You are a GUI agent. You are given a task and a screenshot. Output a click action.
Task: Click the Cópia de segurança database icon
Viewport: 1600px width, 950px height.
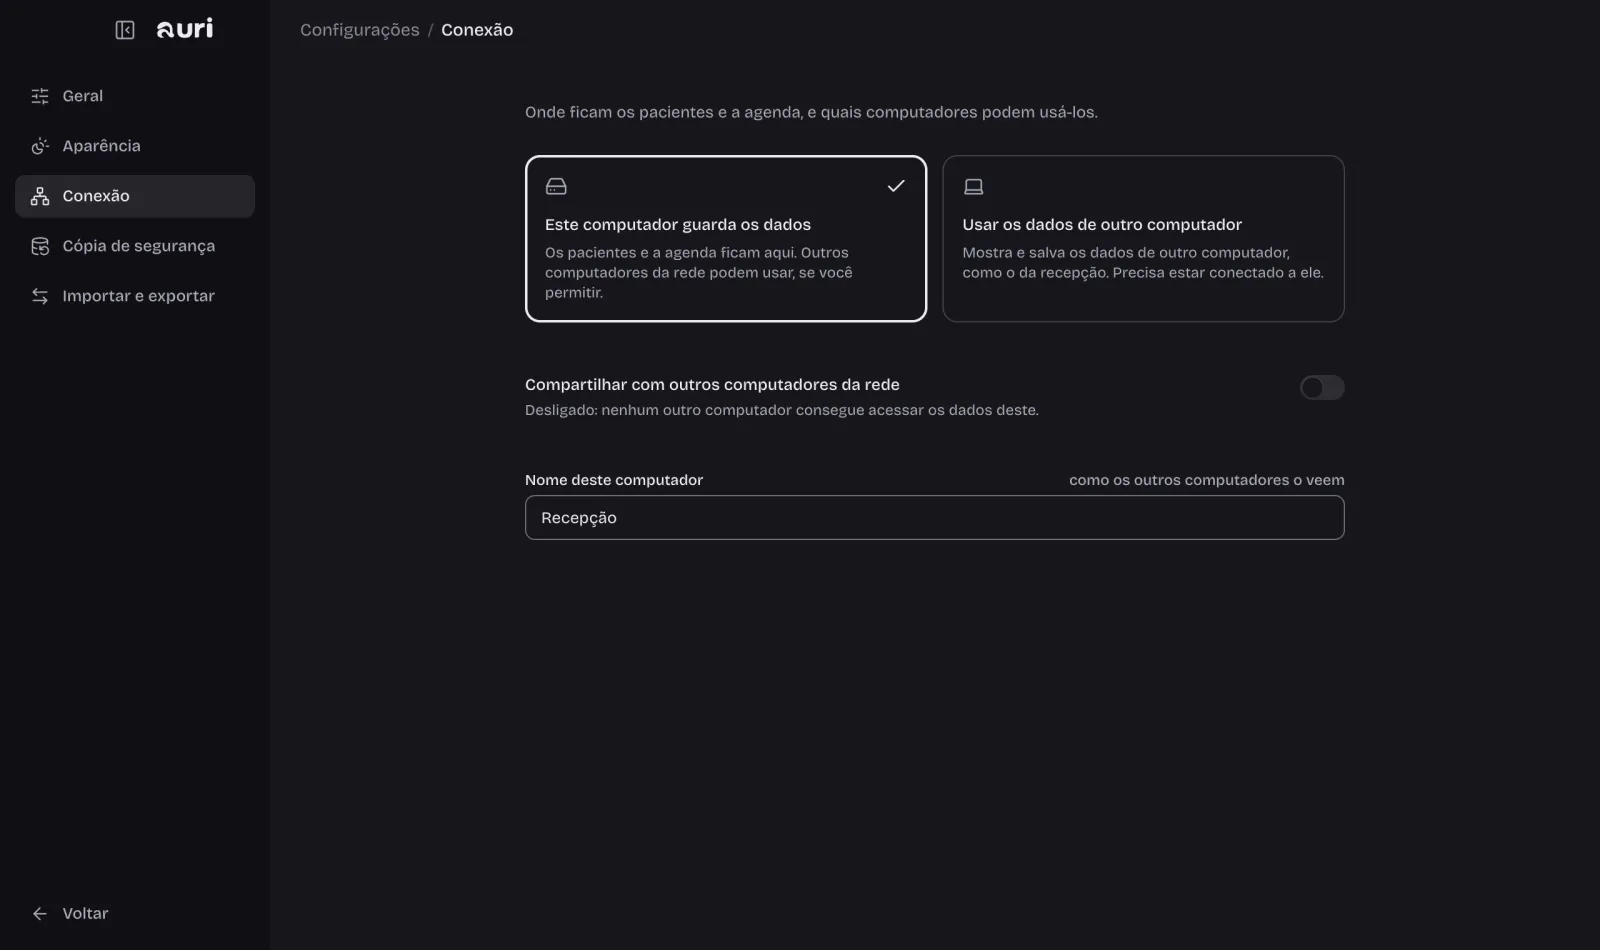pos(40,246)
